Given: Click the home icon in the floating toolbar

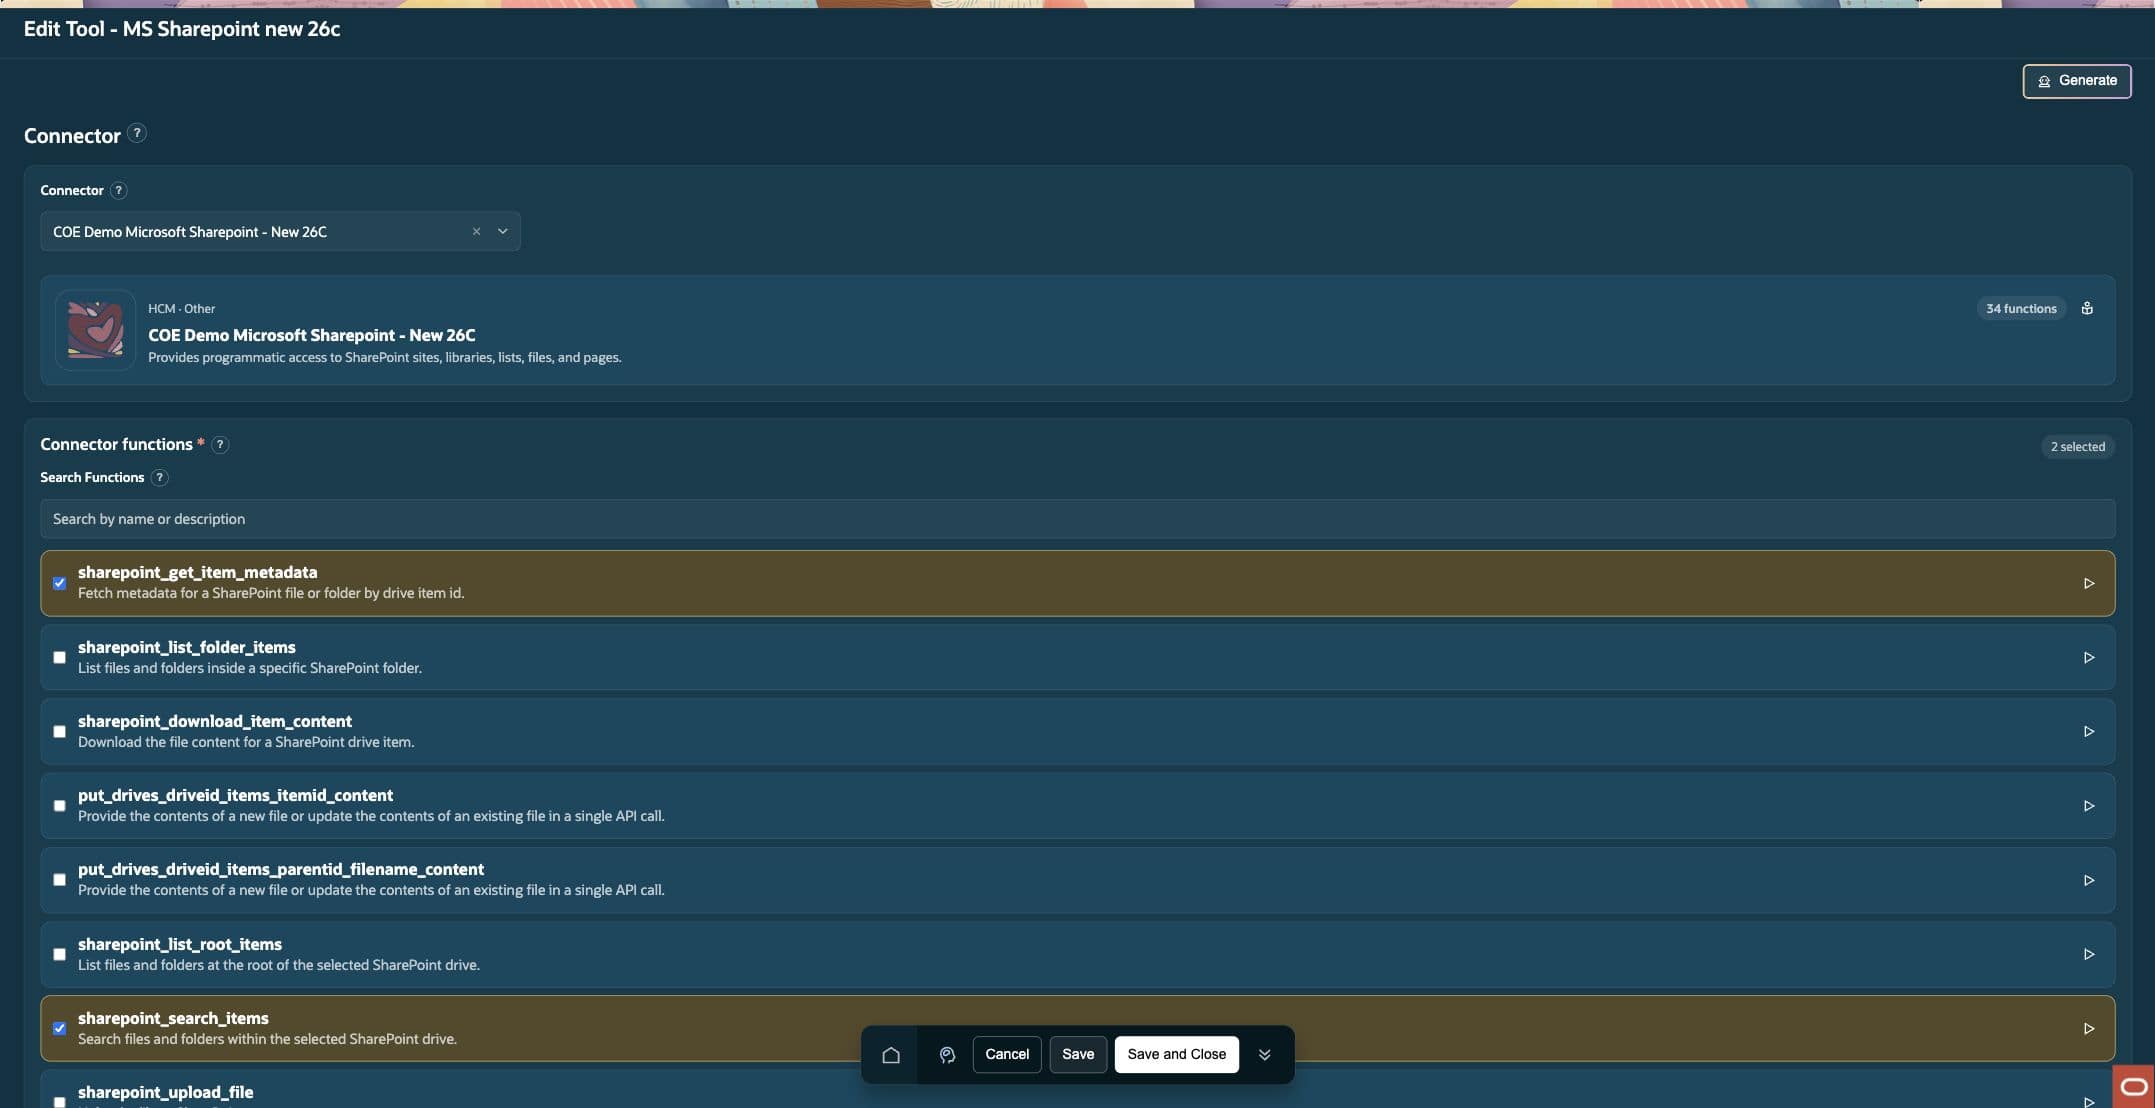Looking at the screenshot, I should [891, 1054].
